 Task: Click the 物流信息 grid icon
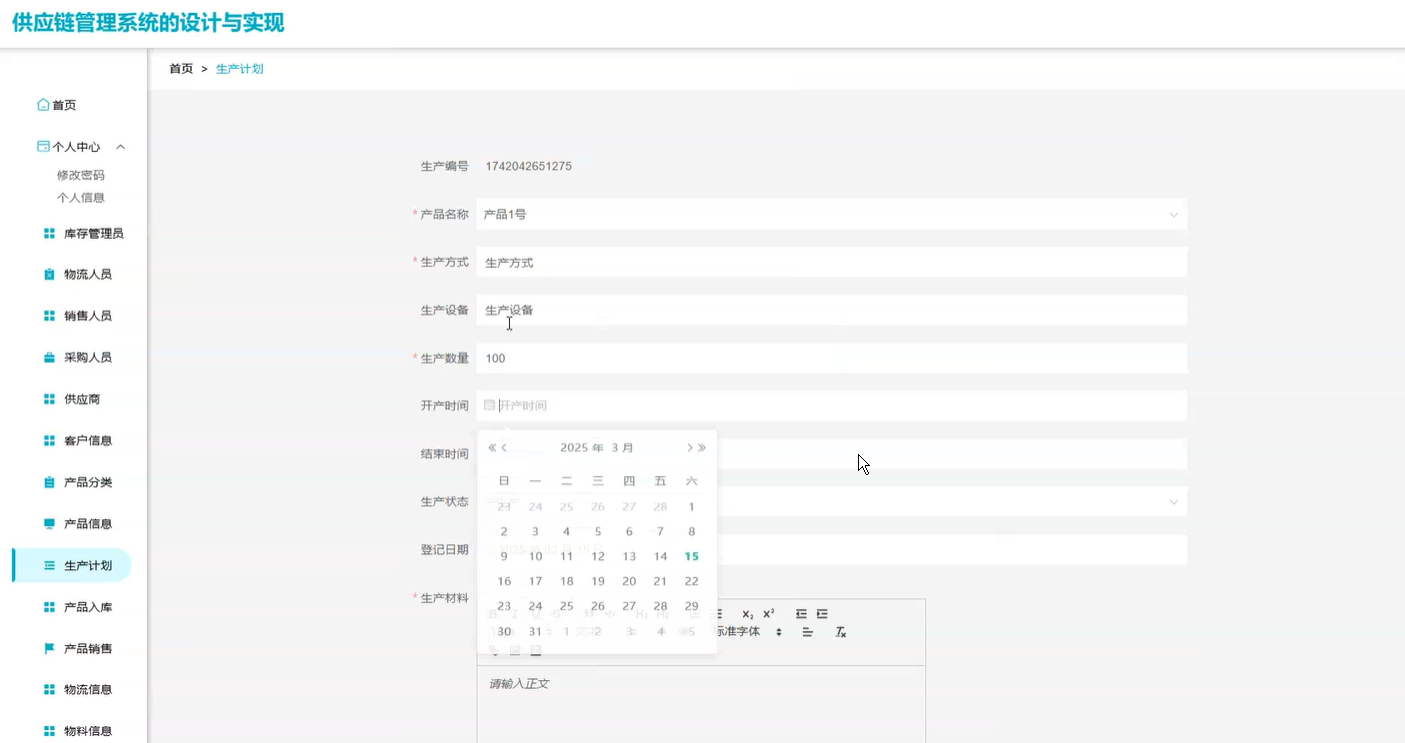point(49,690)
